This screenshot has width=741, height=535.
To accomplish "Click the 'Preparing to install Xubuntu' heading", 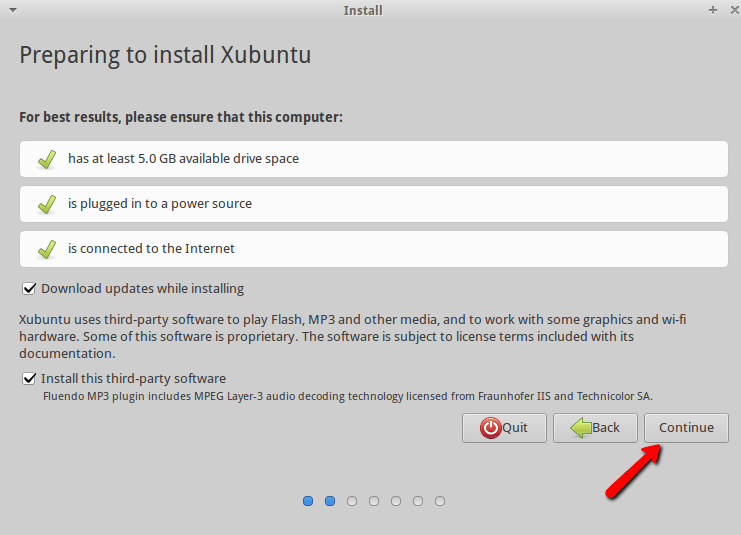I will (165, 55).
